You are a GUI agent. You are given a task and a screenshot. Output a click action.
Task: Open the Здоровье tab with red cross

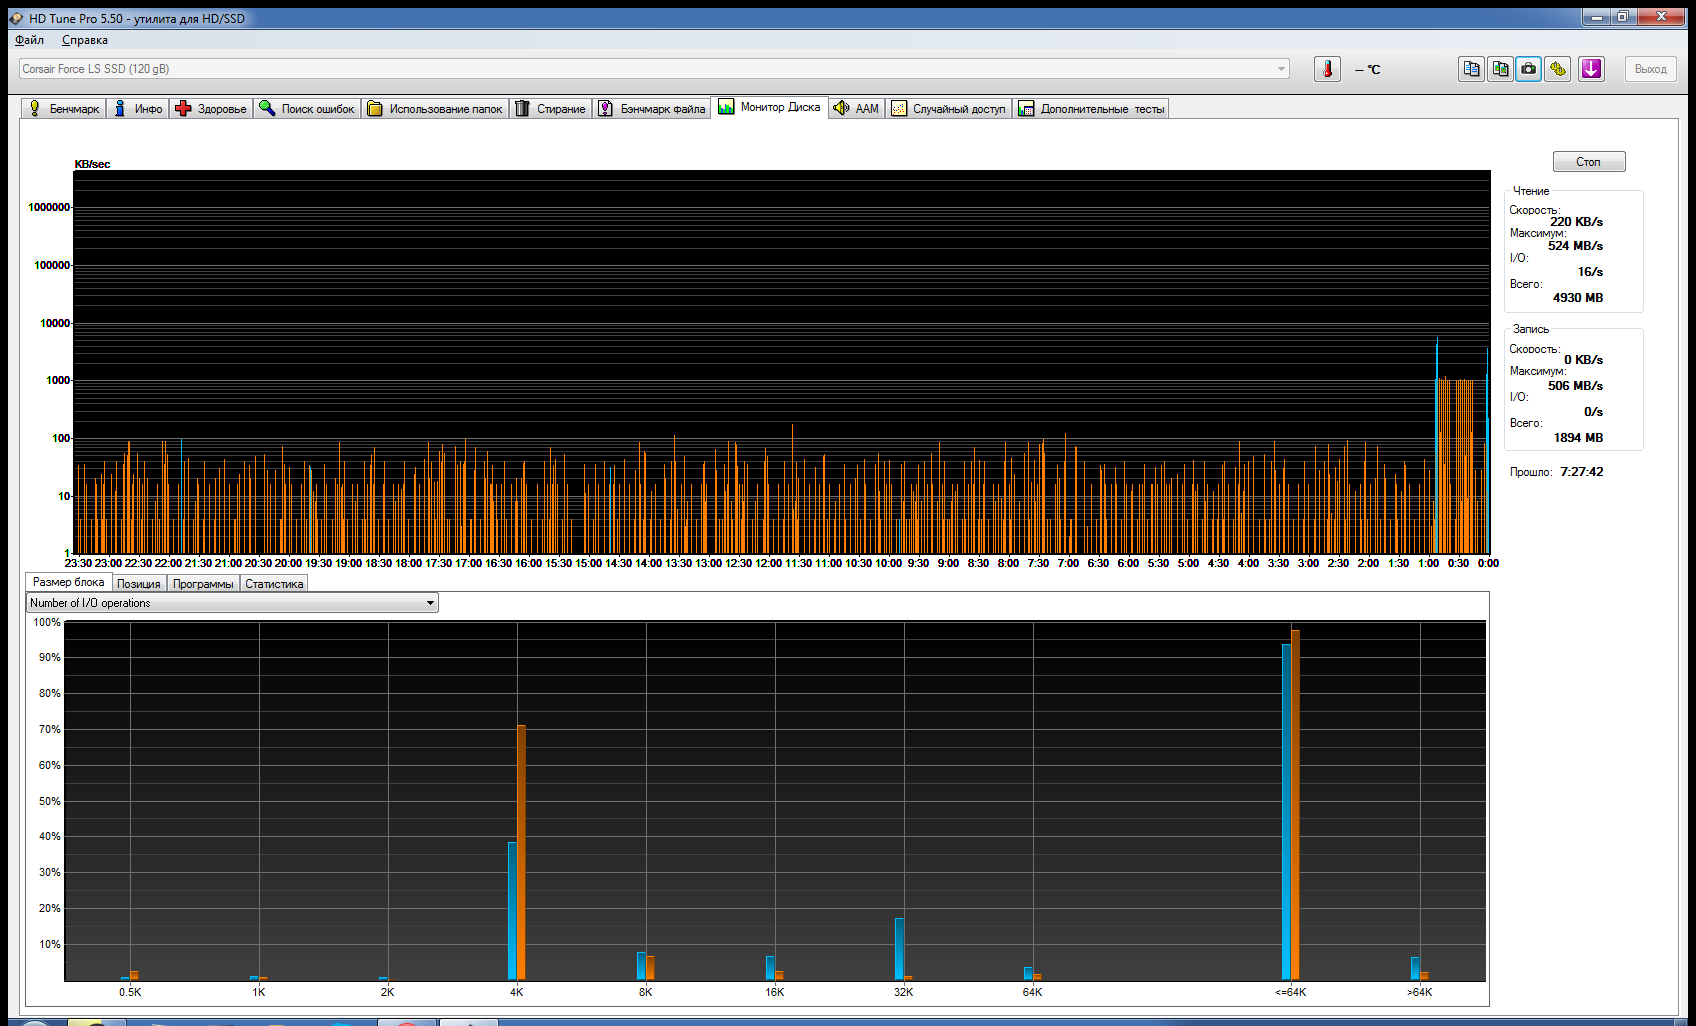[x=211, y=109]
